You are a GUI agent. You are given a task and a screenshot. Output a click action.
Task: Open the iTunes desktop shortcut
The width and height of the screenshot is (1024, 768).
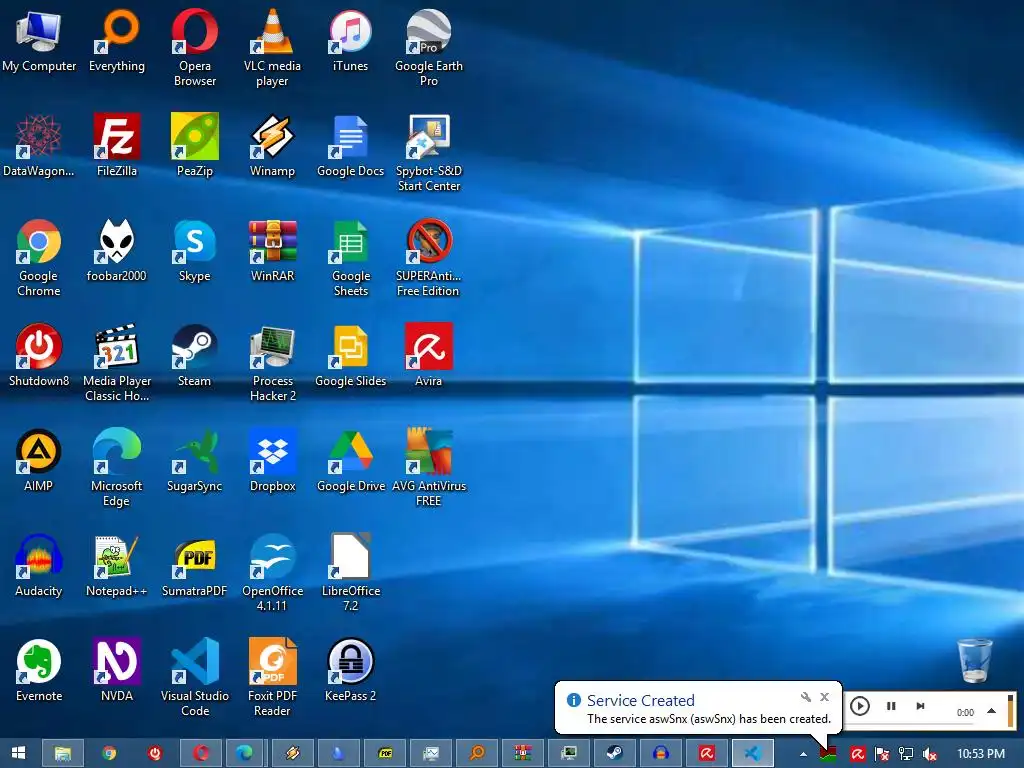351,40
